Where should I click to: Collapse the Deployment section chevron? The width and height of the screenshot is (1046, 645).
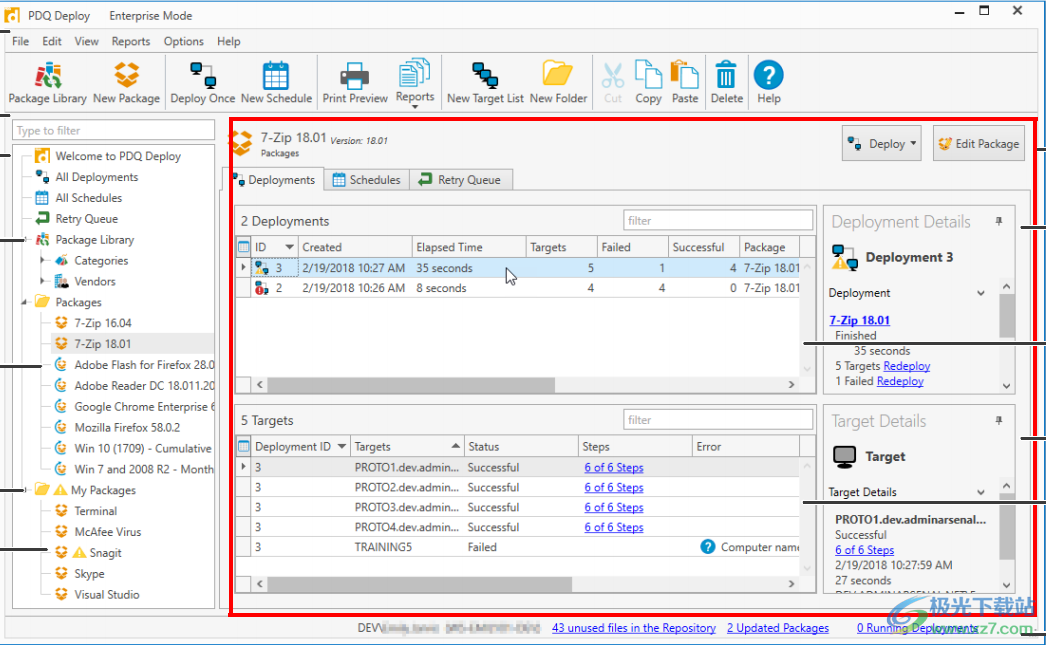981,293
